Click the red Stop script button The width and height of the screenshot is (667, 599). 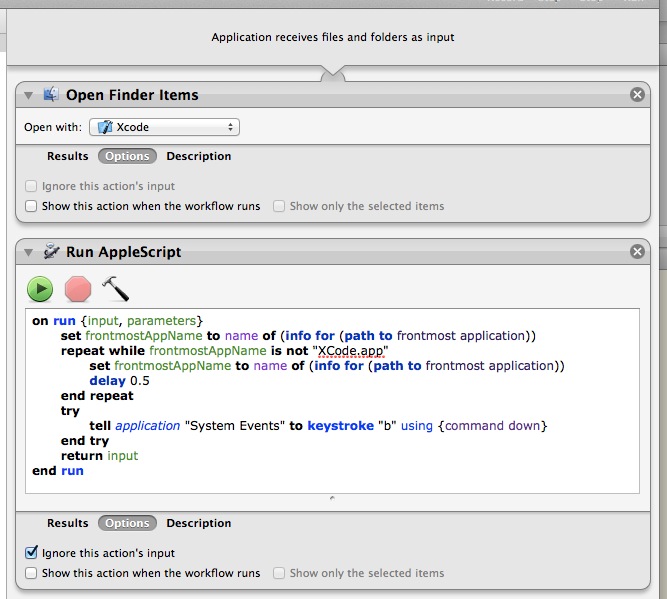click(78, 289)
